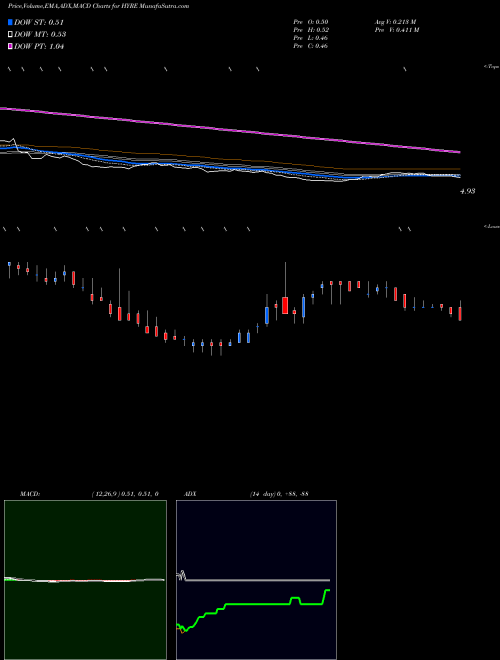This screenshot has width=500, height=660.
Task: Click the white DOW MT legend swatch
Action: (10, 35)
